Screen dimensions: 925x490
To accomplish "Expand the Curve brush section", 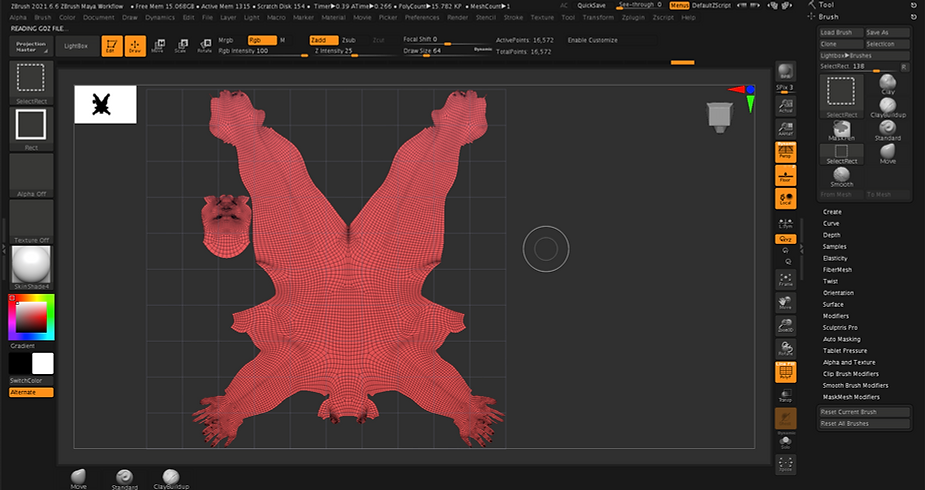I will (x=831, y=223).
